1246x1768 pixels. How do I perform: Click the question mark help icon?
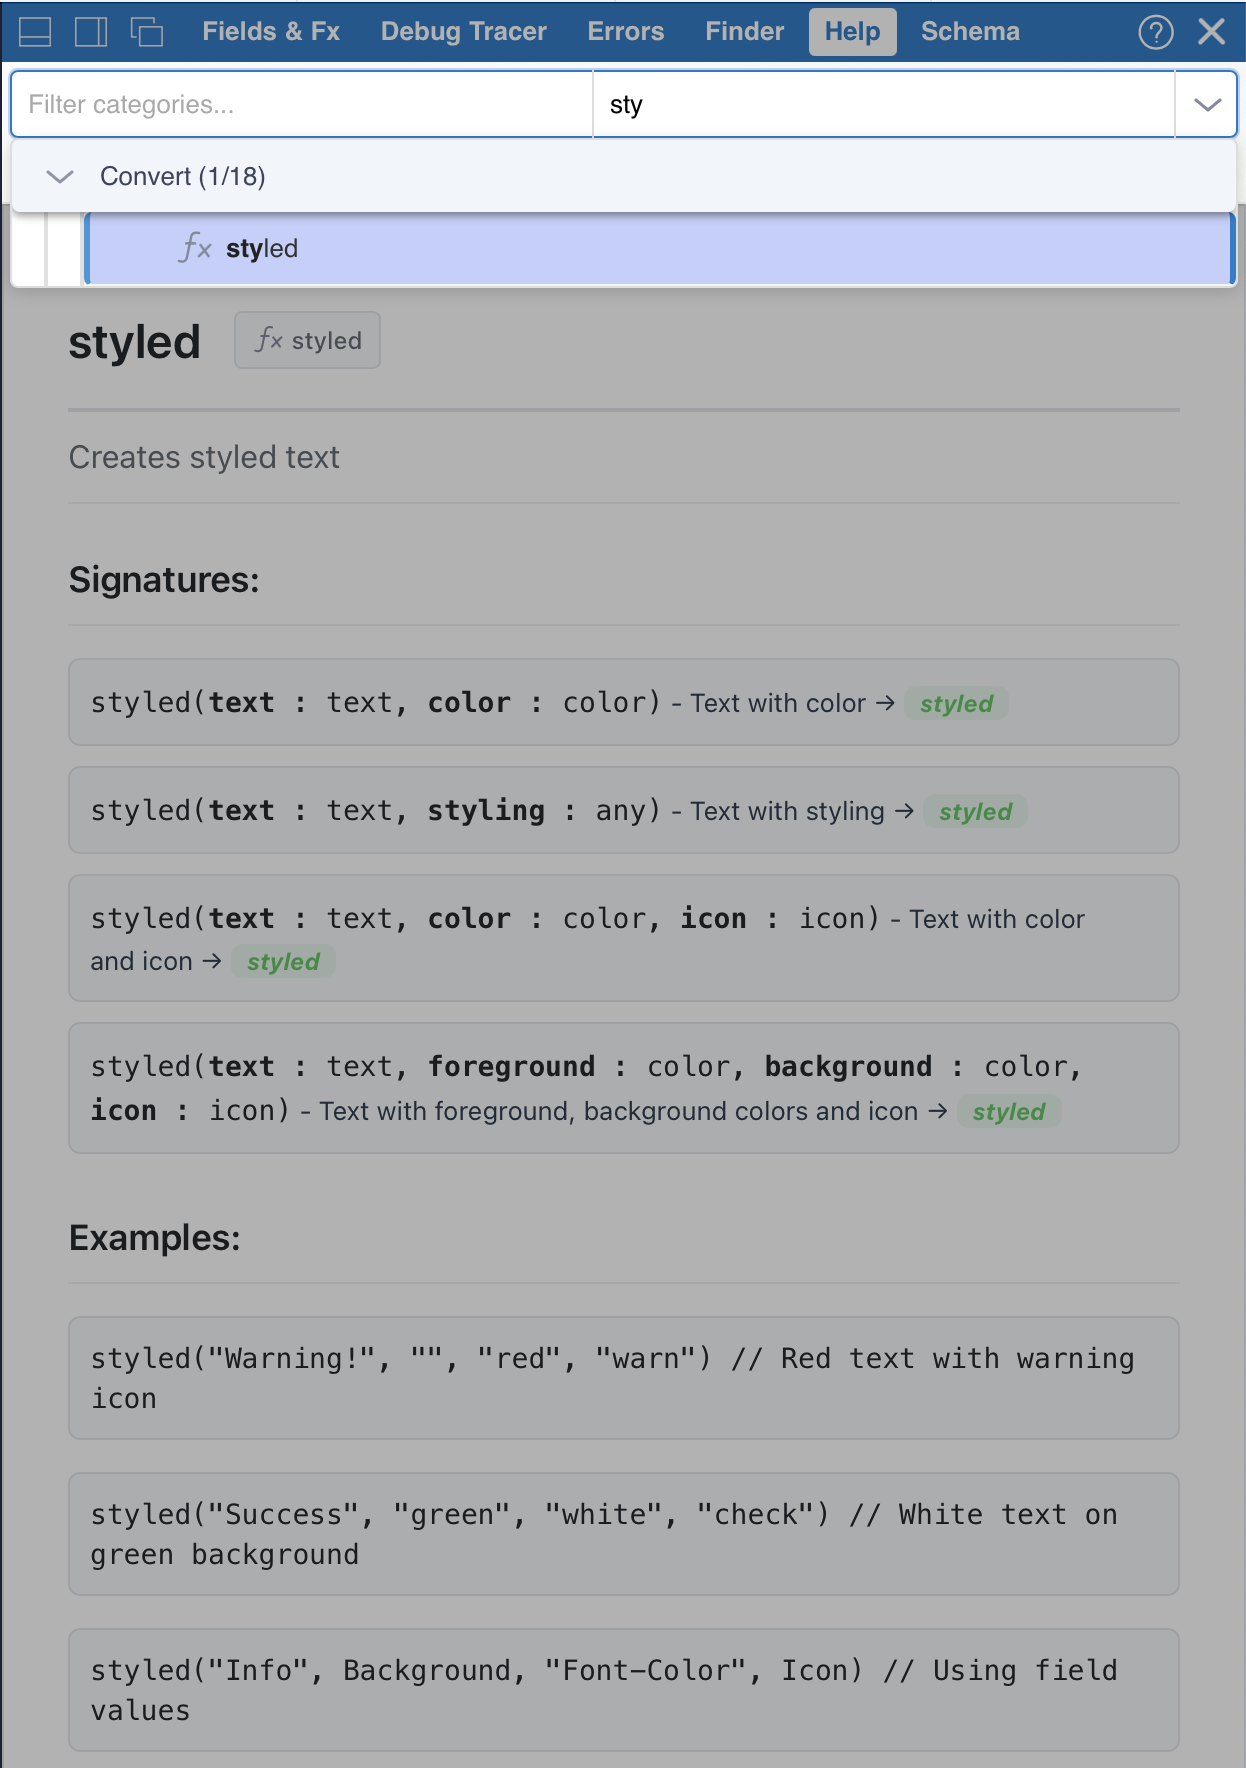1155,32
